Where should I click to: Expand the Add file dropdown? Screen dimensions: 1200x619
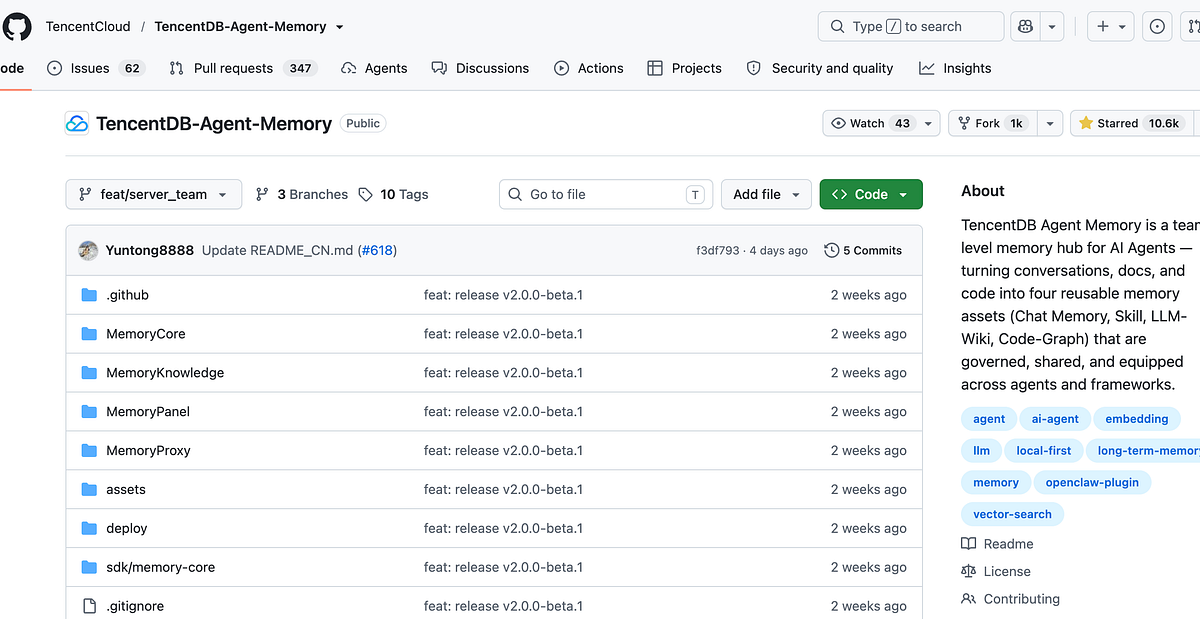tap(766, 194)
